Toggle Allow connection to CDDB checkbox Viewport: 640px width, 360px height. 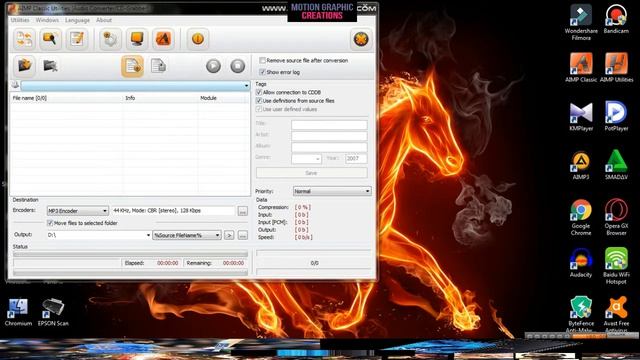pyautogui.click(x=259, y=92)
